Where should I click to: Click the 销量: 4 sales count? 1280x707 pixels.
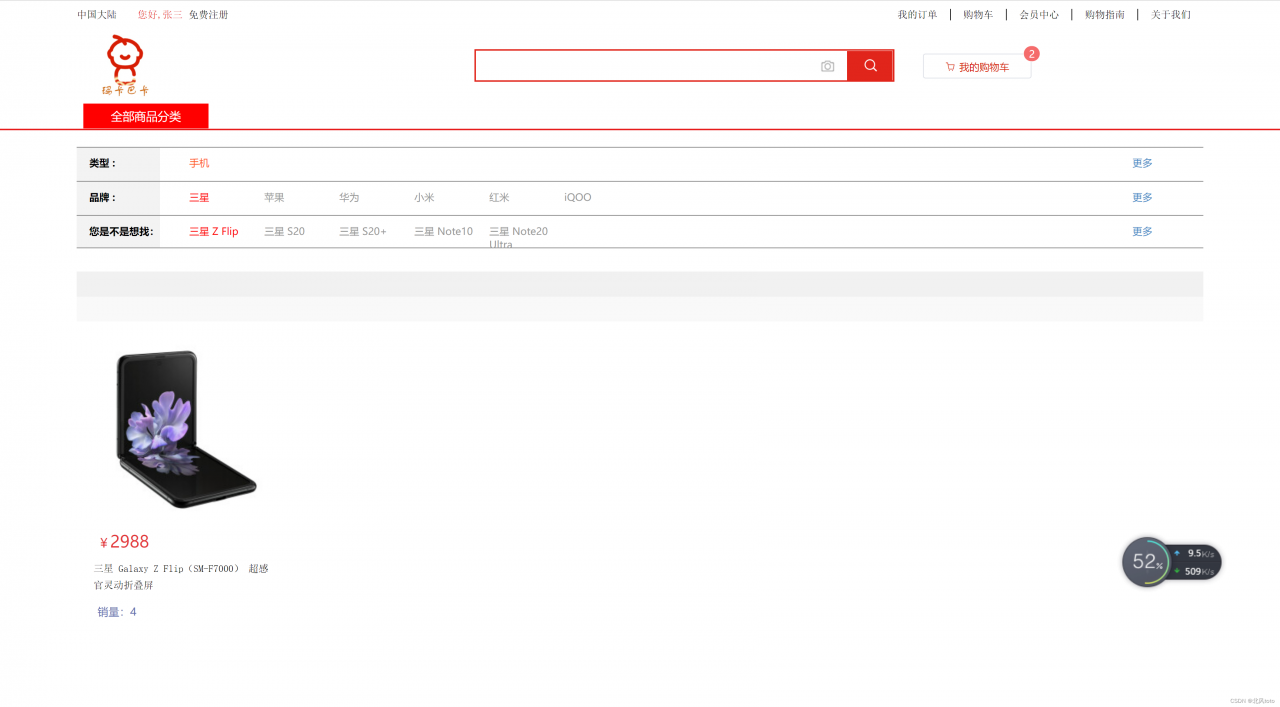[117, 612]
